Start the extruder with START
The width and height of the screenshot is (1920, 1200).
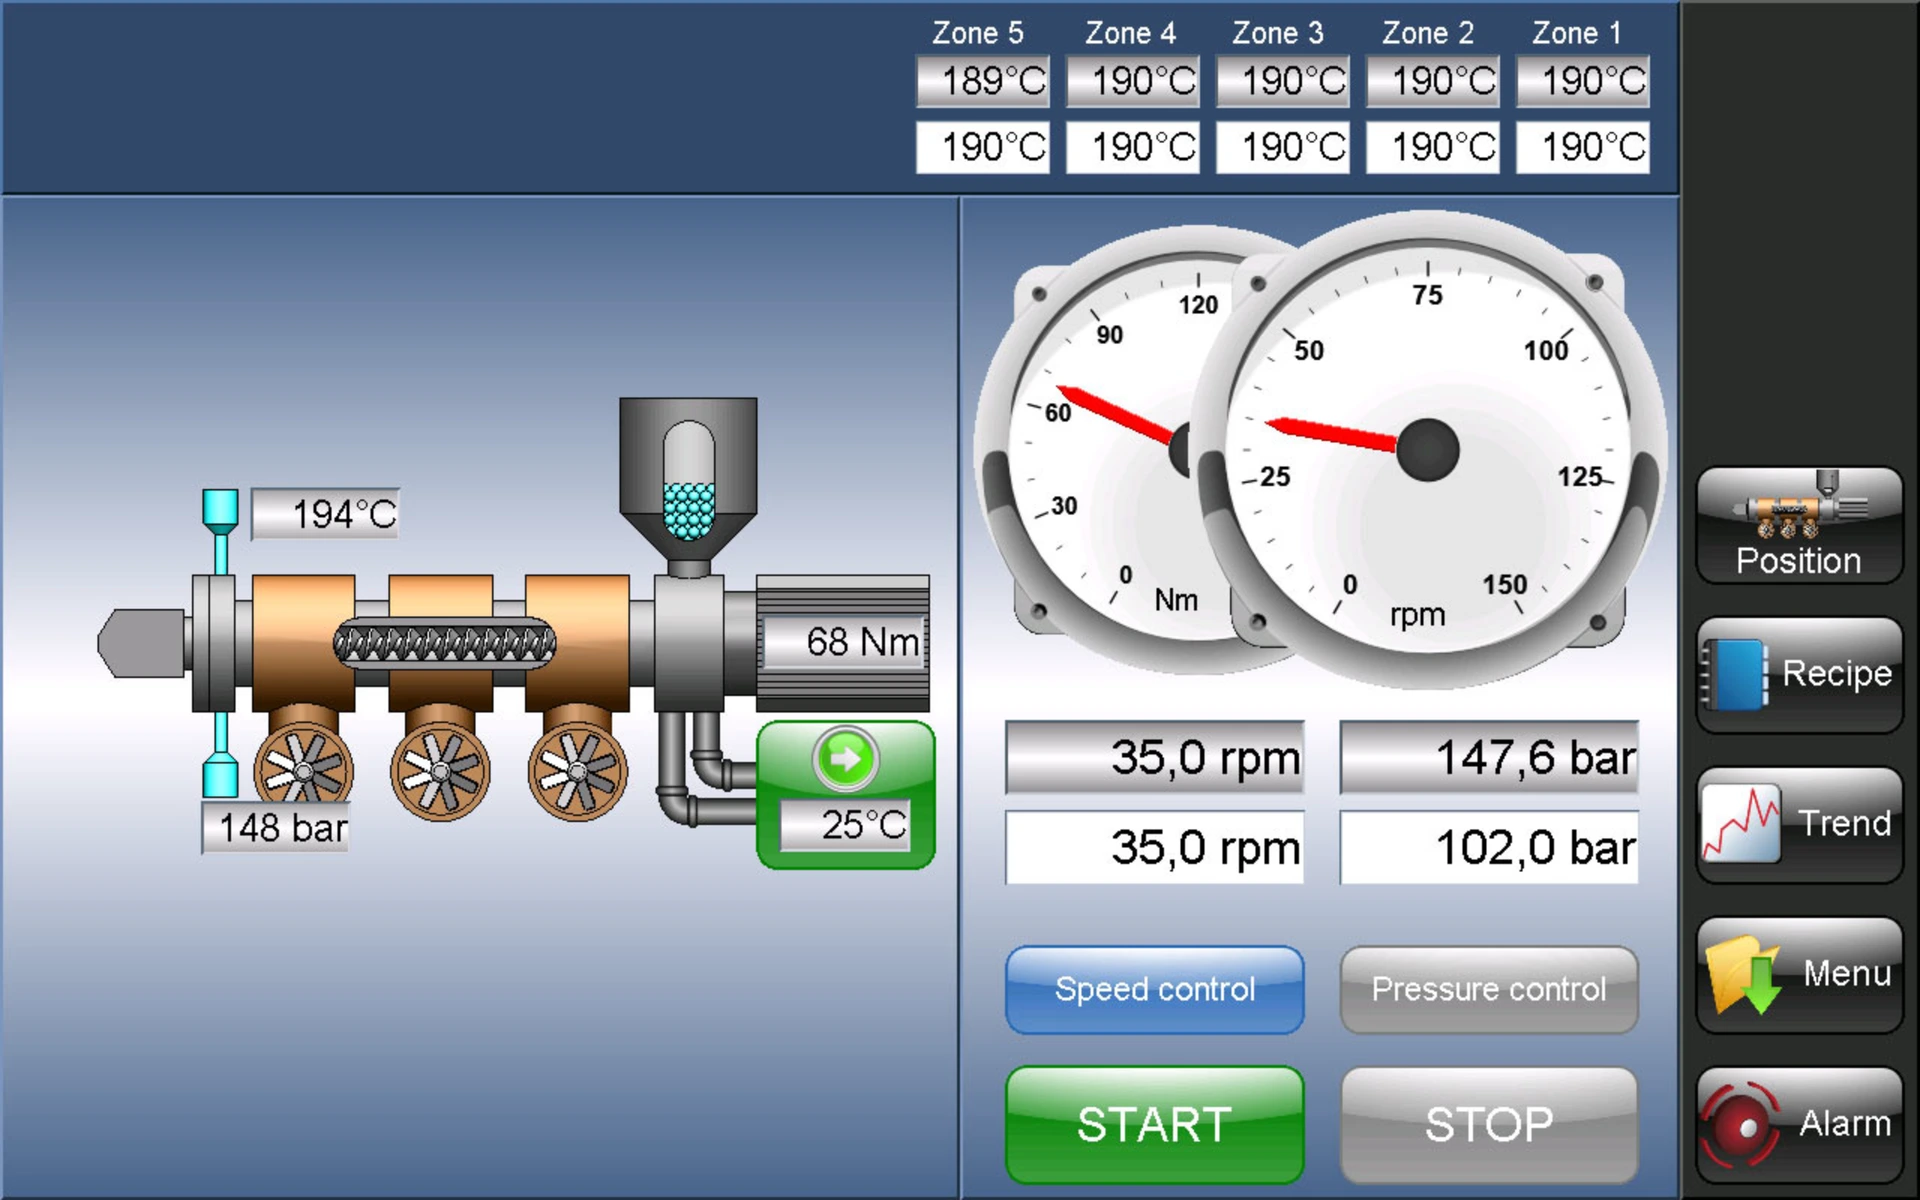1154,1125
